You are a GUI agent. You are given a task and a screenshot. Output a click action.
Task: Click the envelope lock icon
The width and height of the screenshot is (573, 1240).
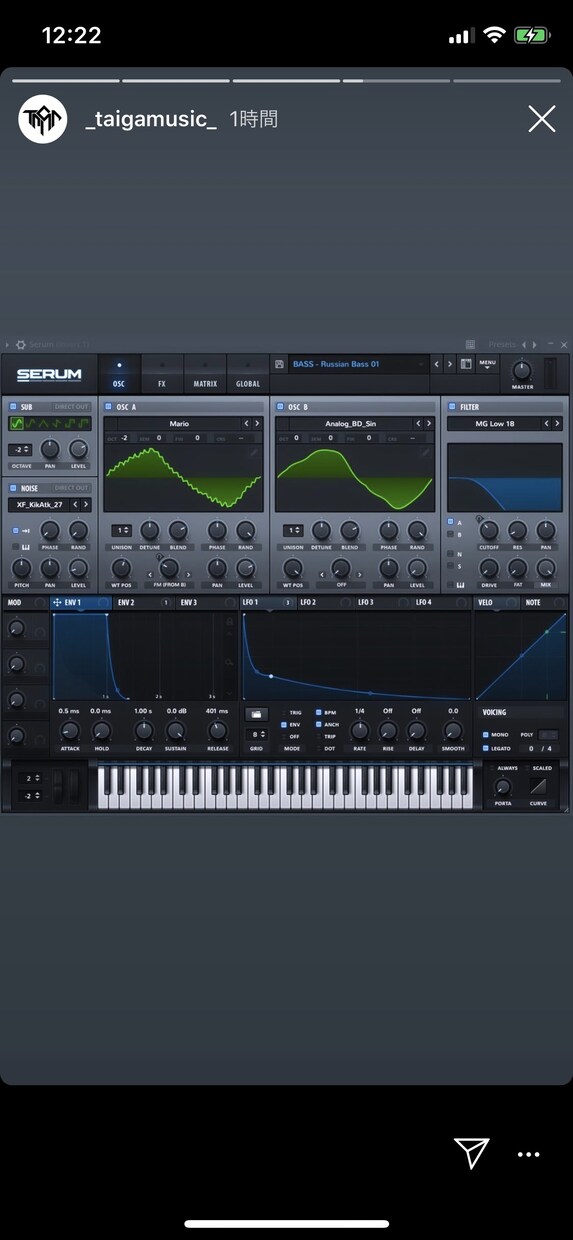231,622
